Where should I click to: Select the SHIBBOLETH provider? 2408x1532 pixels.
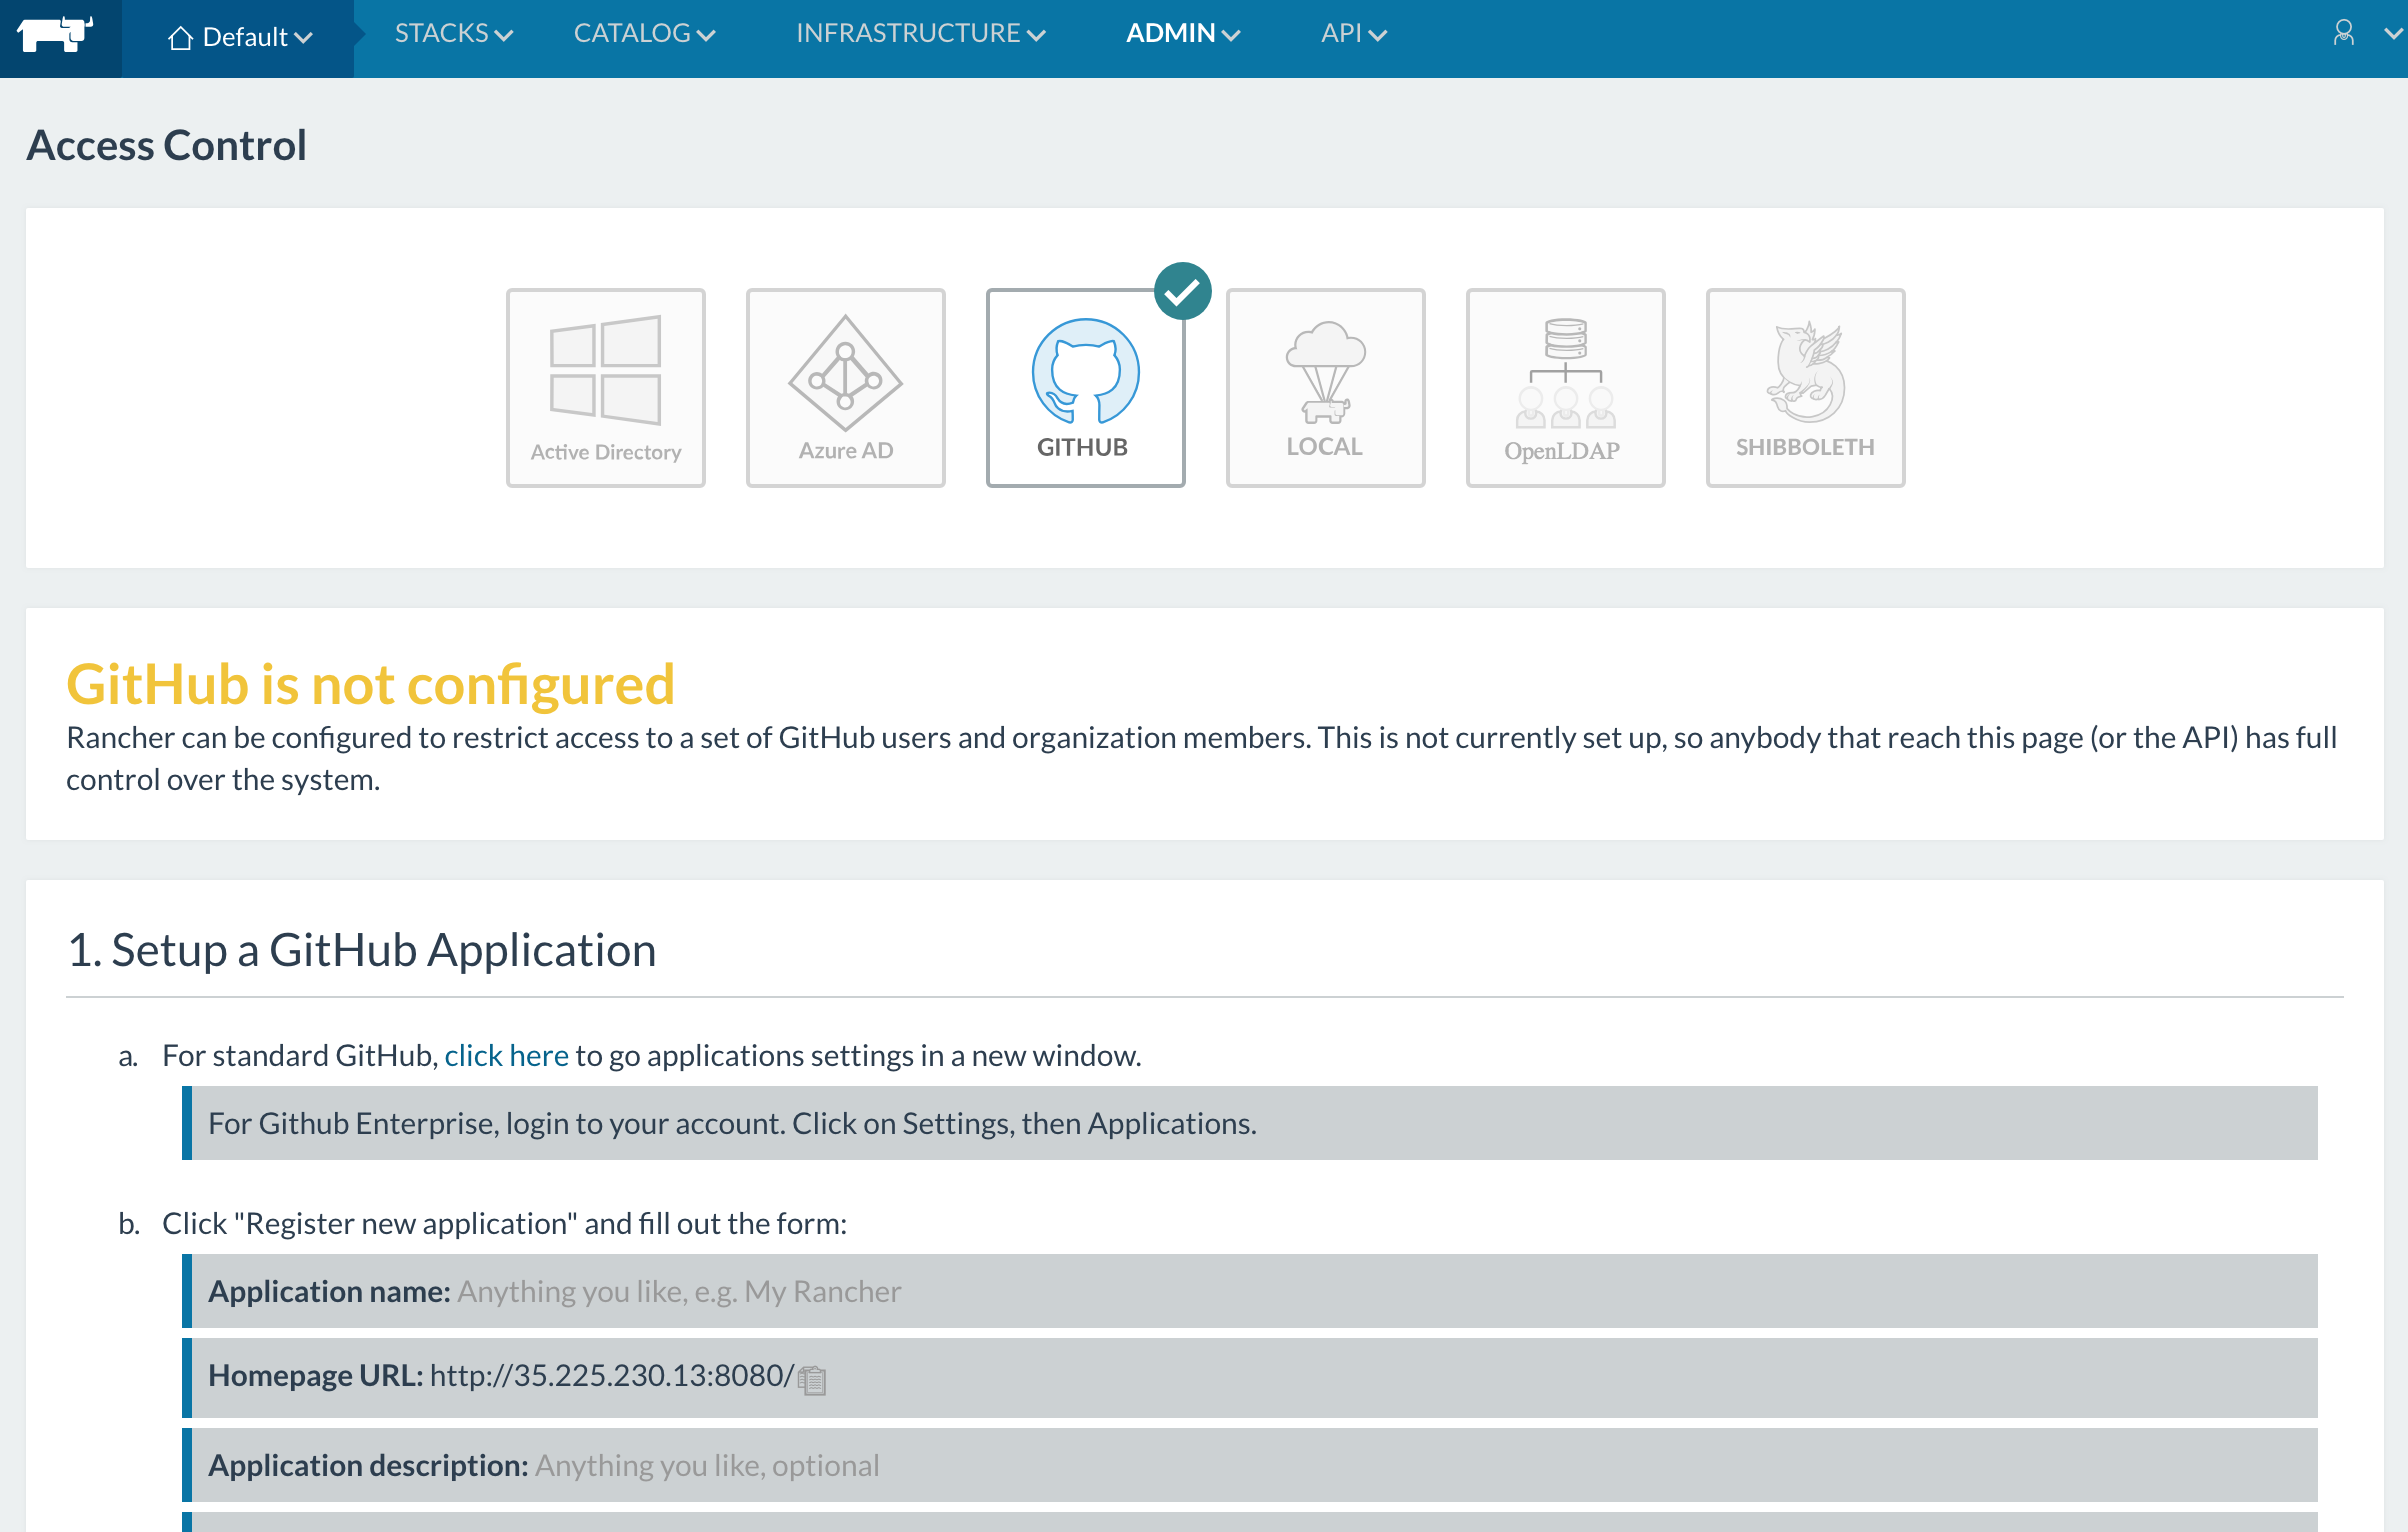(1806, 388)
